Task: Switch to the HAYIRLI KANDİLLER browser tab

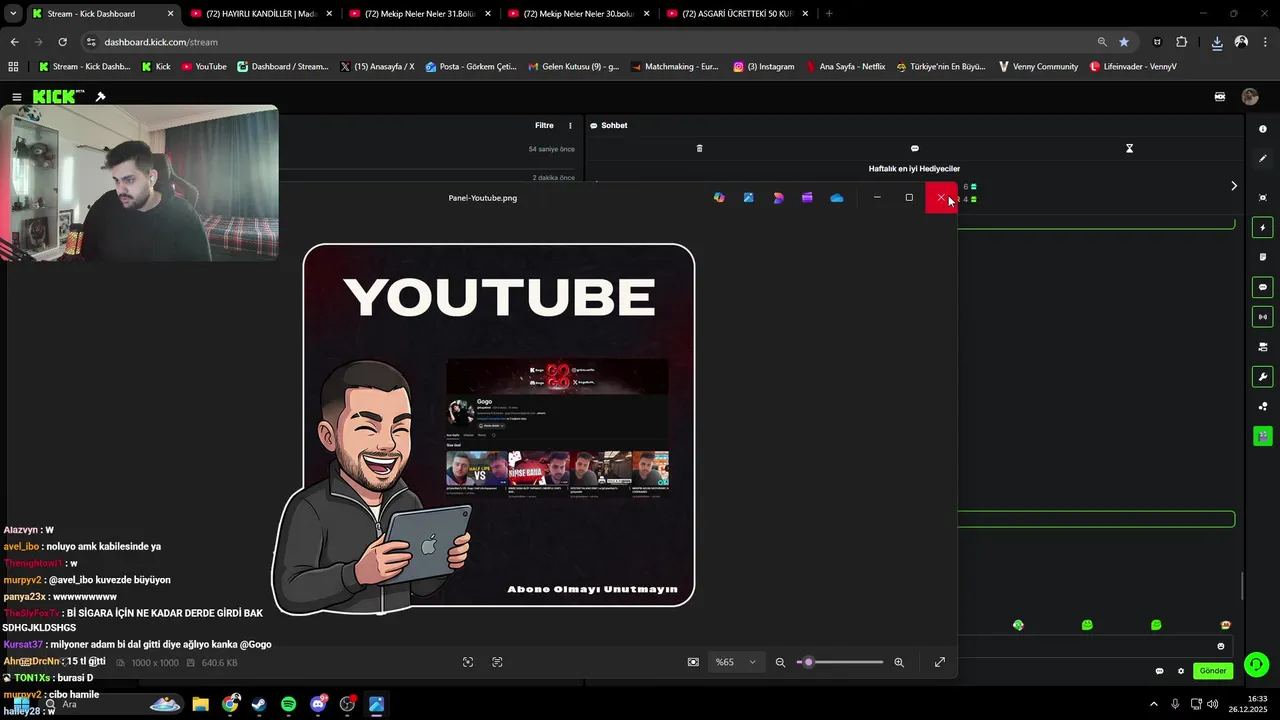Action: [x=261, y=14]
